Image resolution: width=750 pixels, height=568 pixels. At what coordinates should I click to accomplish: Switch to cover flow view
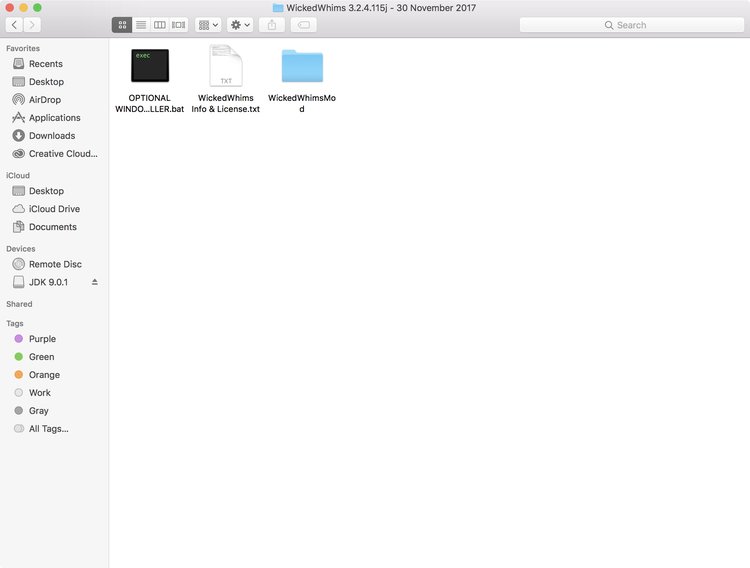[178, 25]
